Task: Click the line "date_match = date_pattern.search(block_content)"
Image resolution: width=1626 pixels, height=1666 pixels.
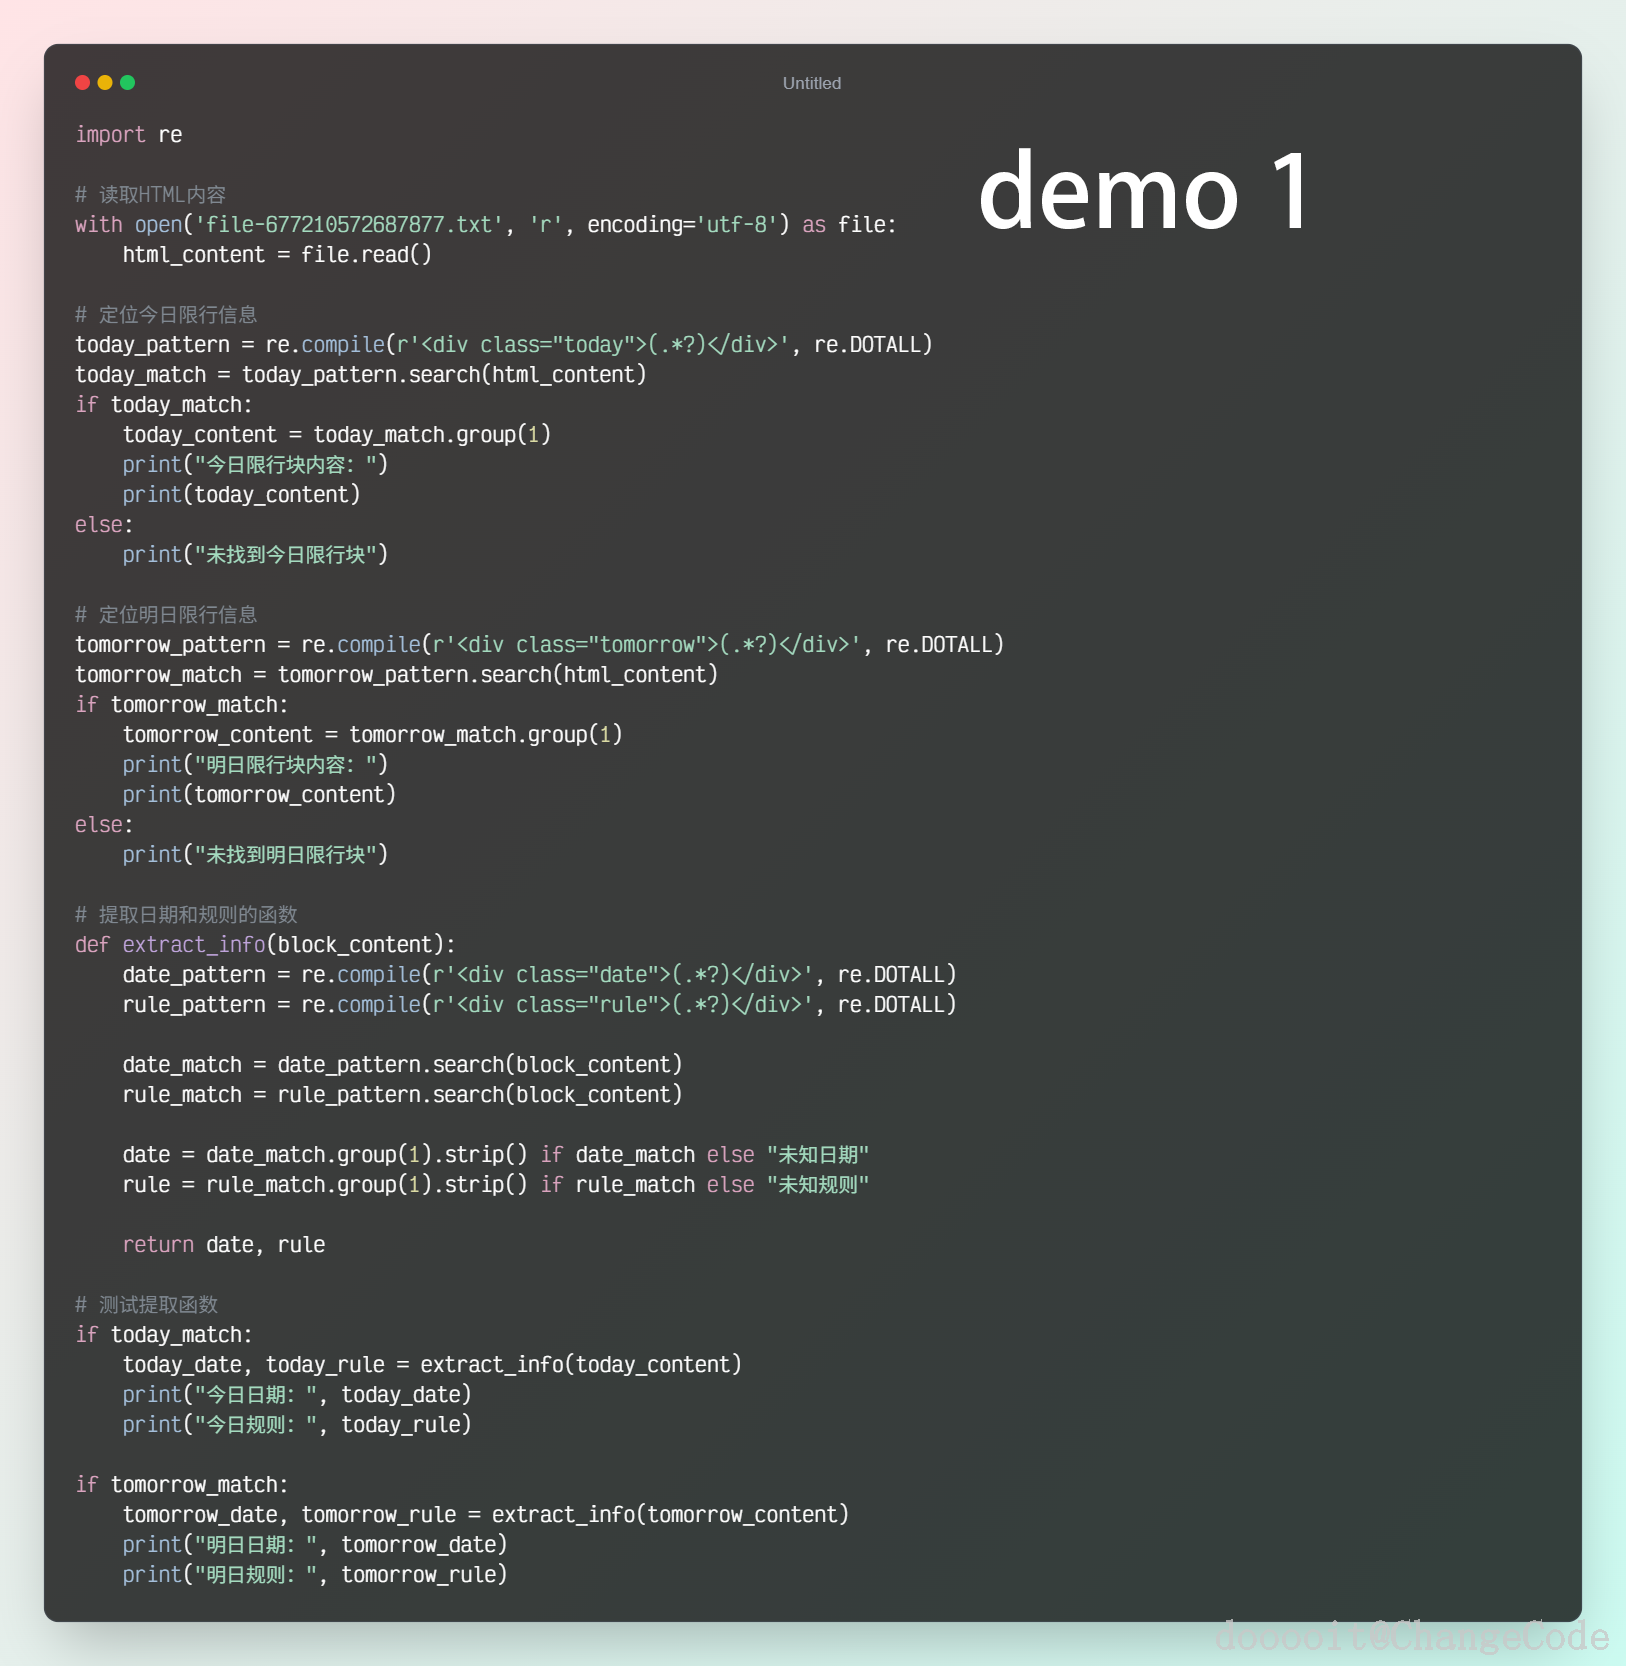Action: 403,1065
